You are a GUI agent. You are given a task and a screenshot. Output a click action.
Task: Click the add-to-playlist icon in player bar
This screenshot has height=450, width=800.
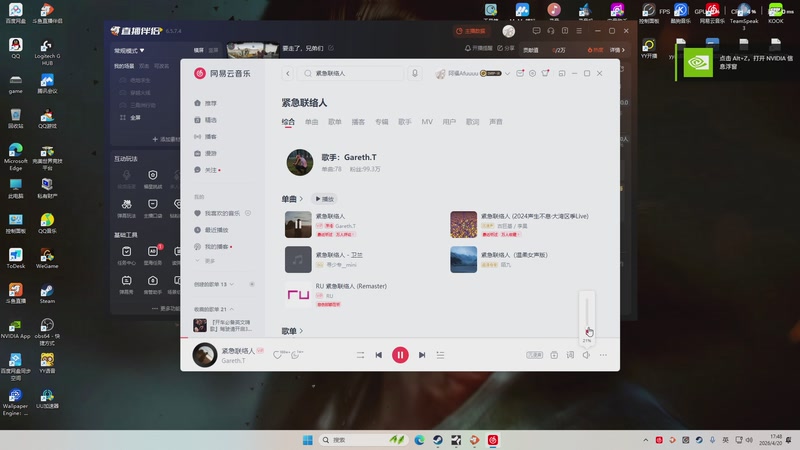[554, 355]
